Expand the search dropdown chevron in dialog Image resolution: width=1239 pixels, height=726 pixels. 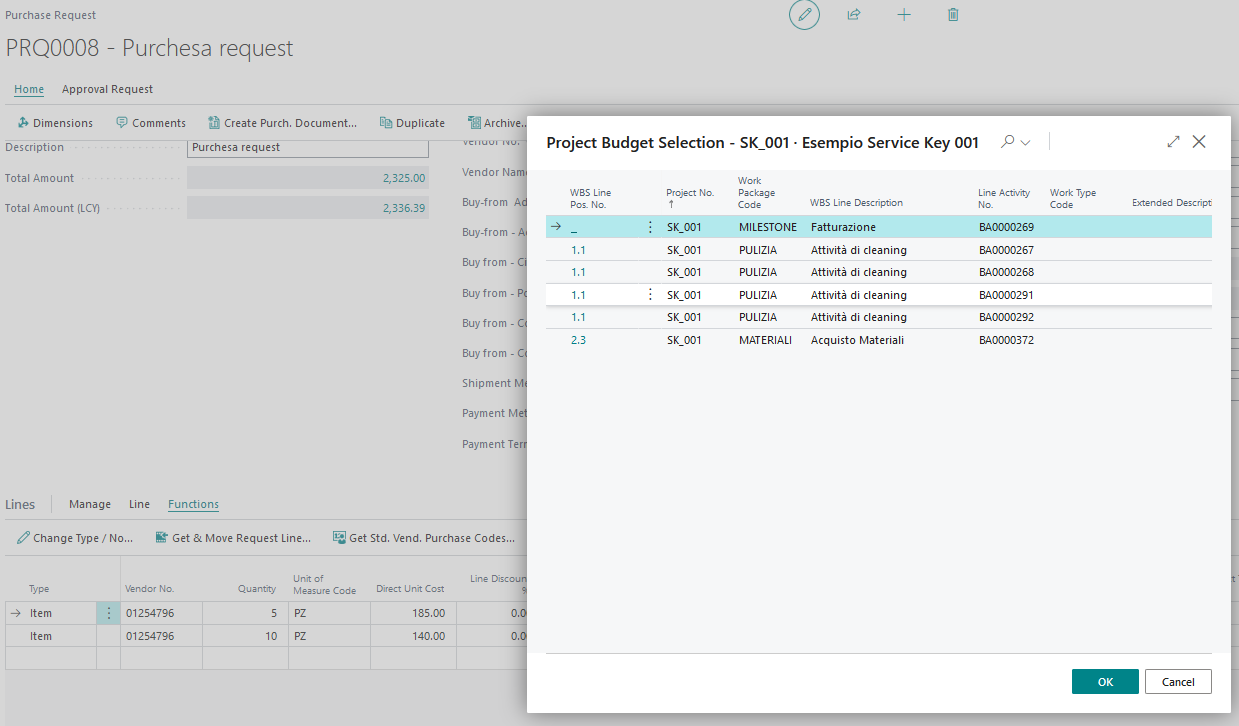[1025, 143]
